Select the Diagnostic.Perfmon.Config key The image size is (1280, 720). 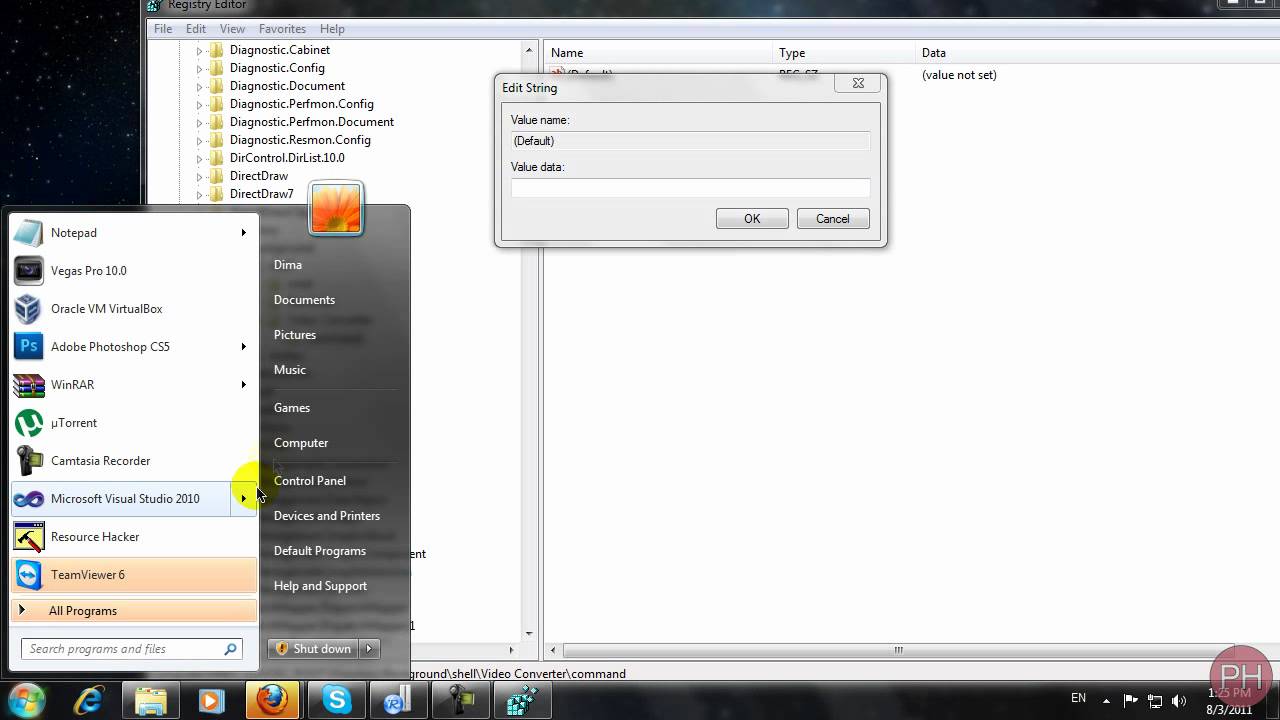(x=302, y=104)
